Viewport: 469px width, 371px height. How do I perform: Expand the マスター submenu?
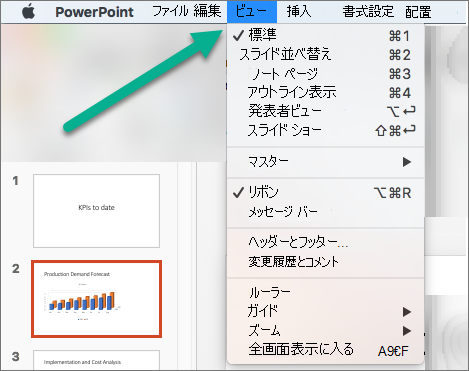(x=325, y=162)
